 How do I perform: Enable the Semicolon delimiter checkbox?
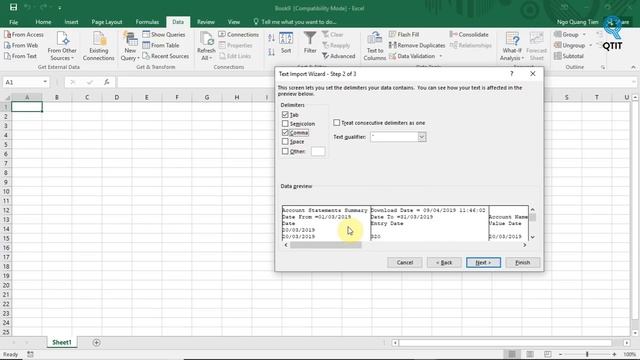(285, 123)
